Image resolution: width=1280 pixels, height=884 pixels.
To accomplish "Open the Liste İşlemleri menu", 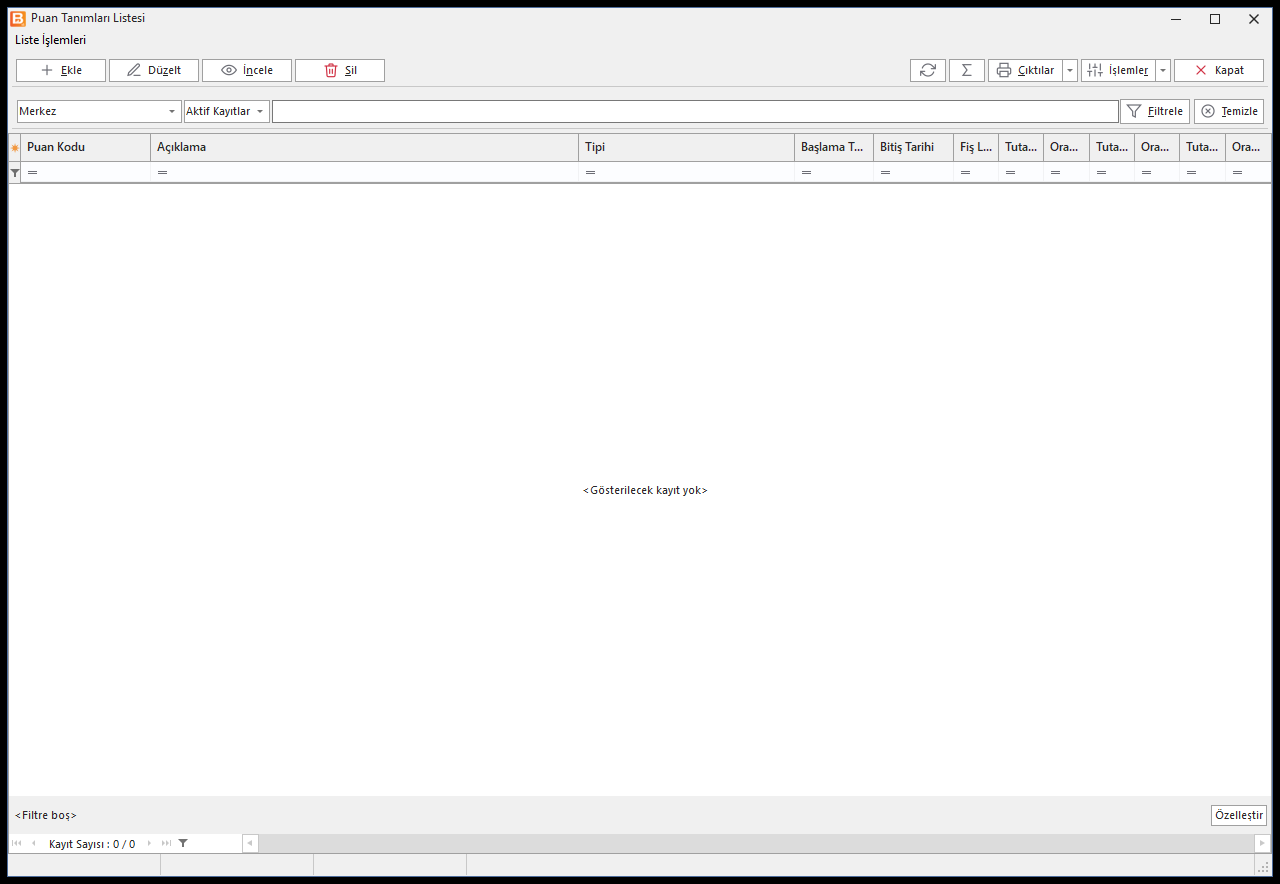I will (51, 40).
